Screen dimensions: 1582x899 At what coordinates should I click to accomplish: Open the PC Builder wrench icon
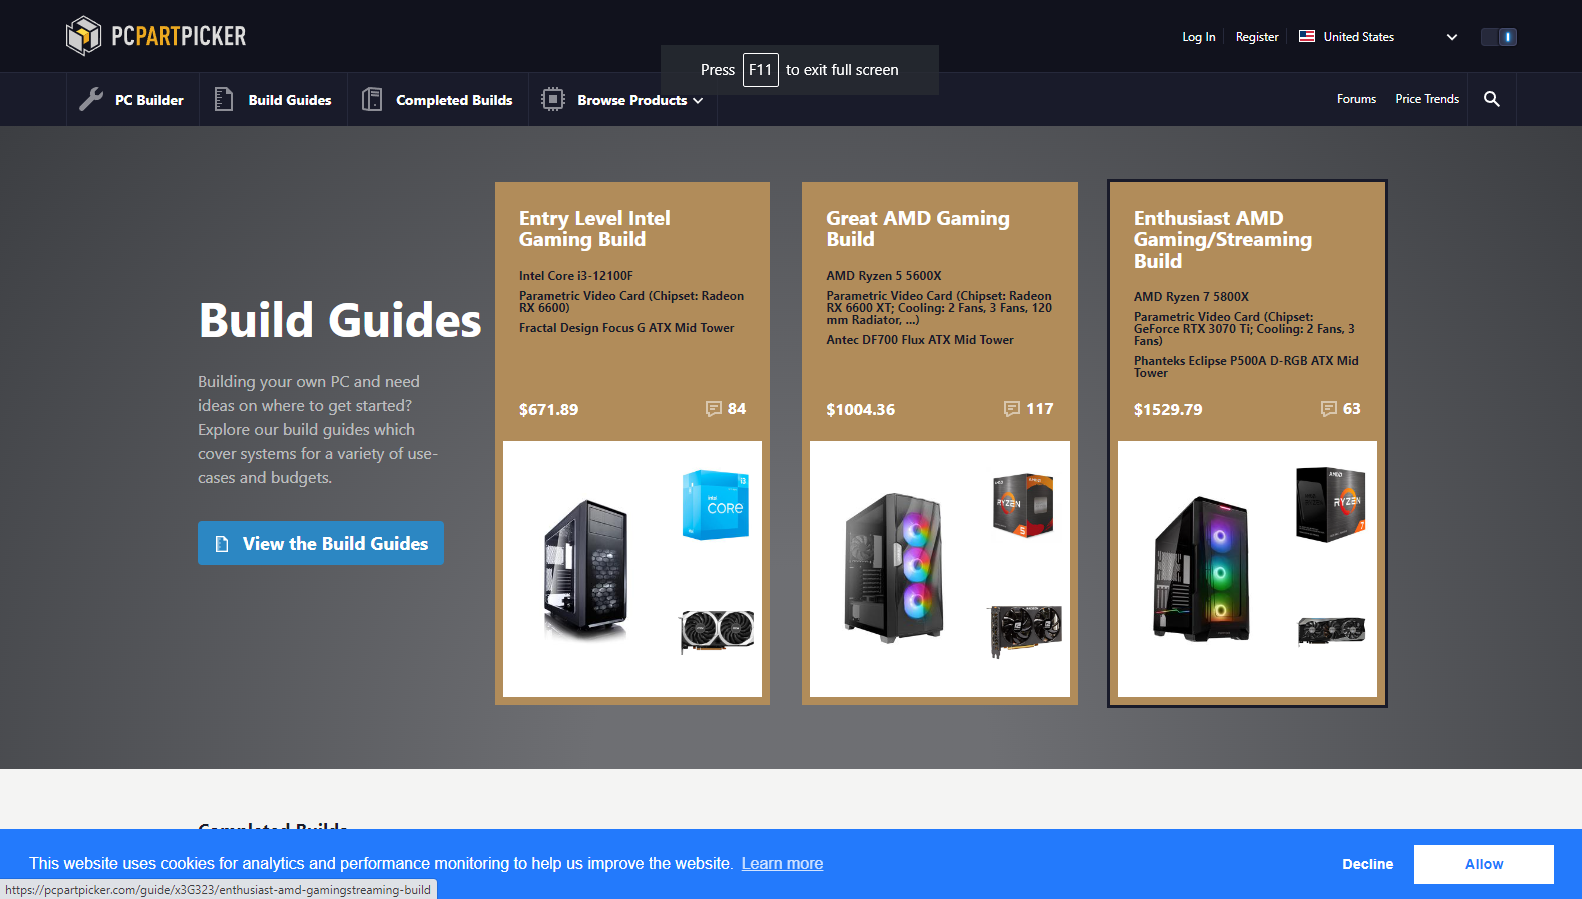(x=91, y=99)
